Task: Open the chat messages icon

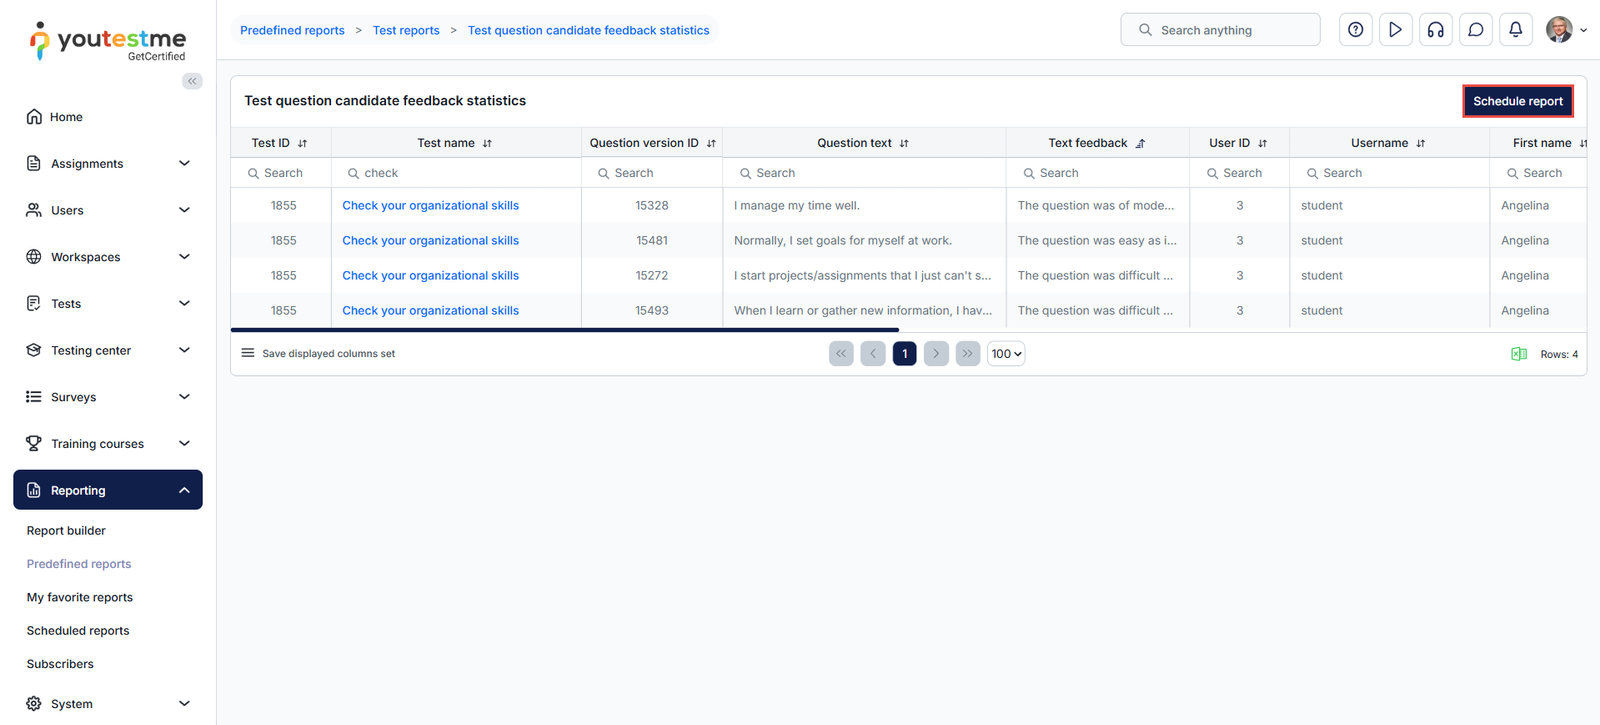Action: (x=1475, y=30)
